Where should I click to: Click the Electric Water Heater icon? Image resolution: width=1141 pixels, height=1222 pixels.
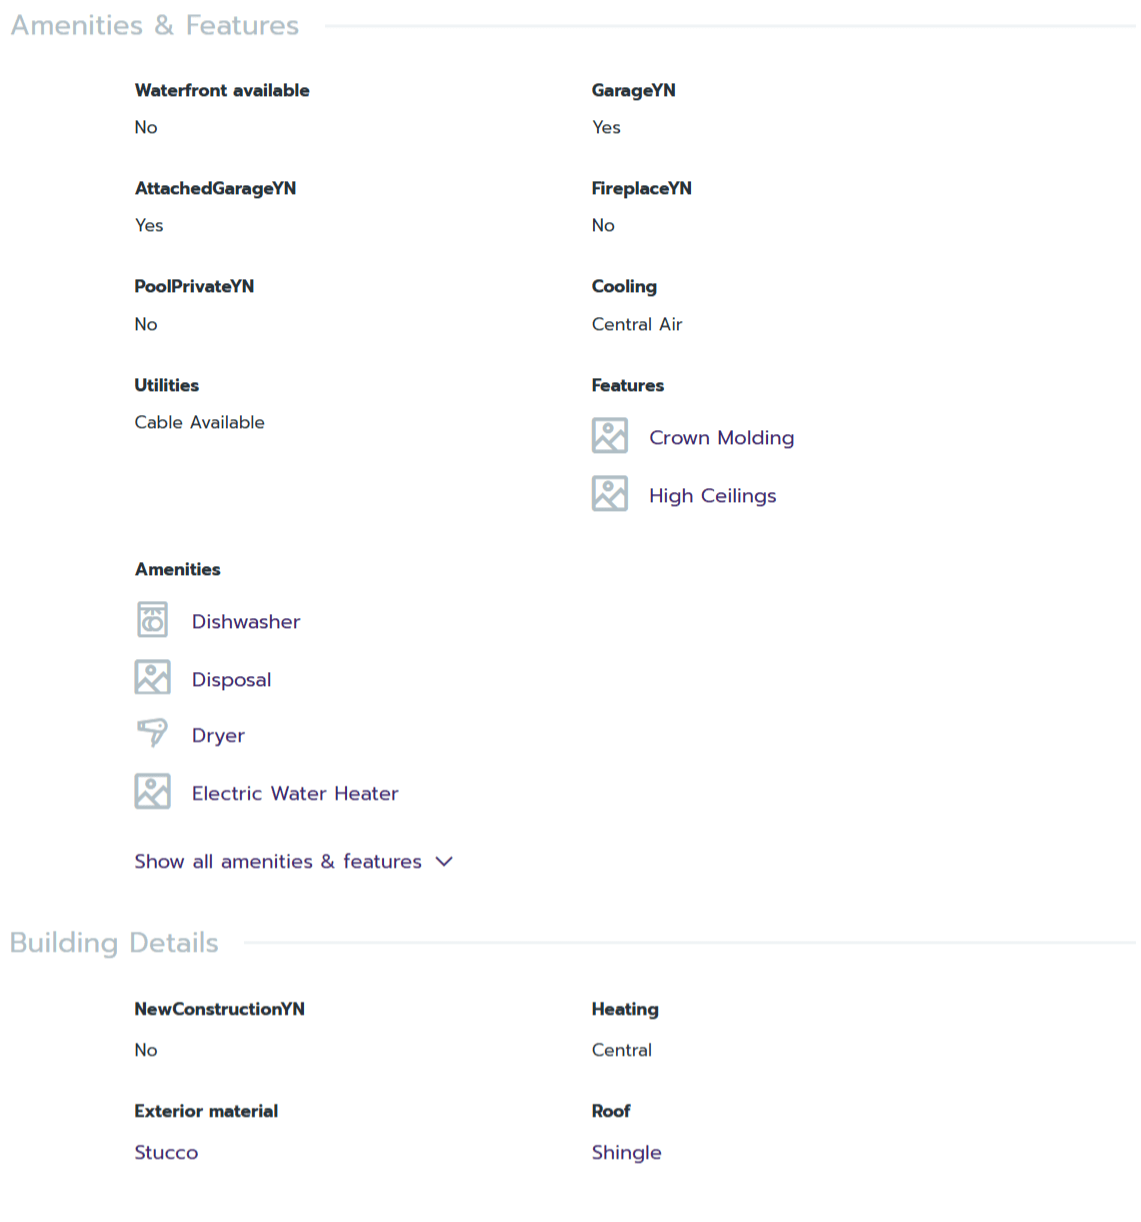tap(152, 792)
